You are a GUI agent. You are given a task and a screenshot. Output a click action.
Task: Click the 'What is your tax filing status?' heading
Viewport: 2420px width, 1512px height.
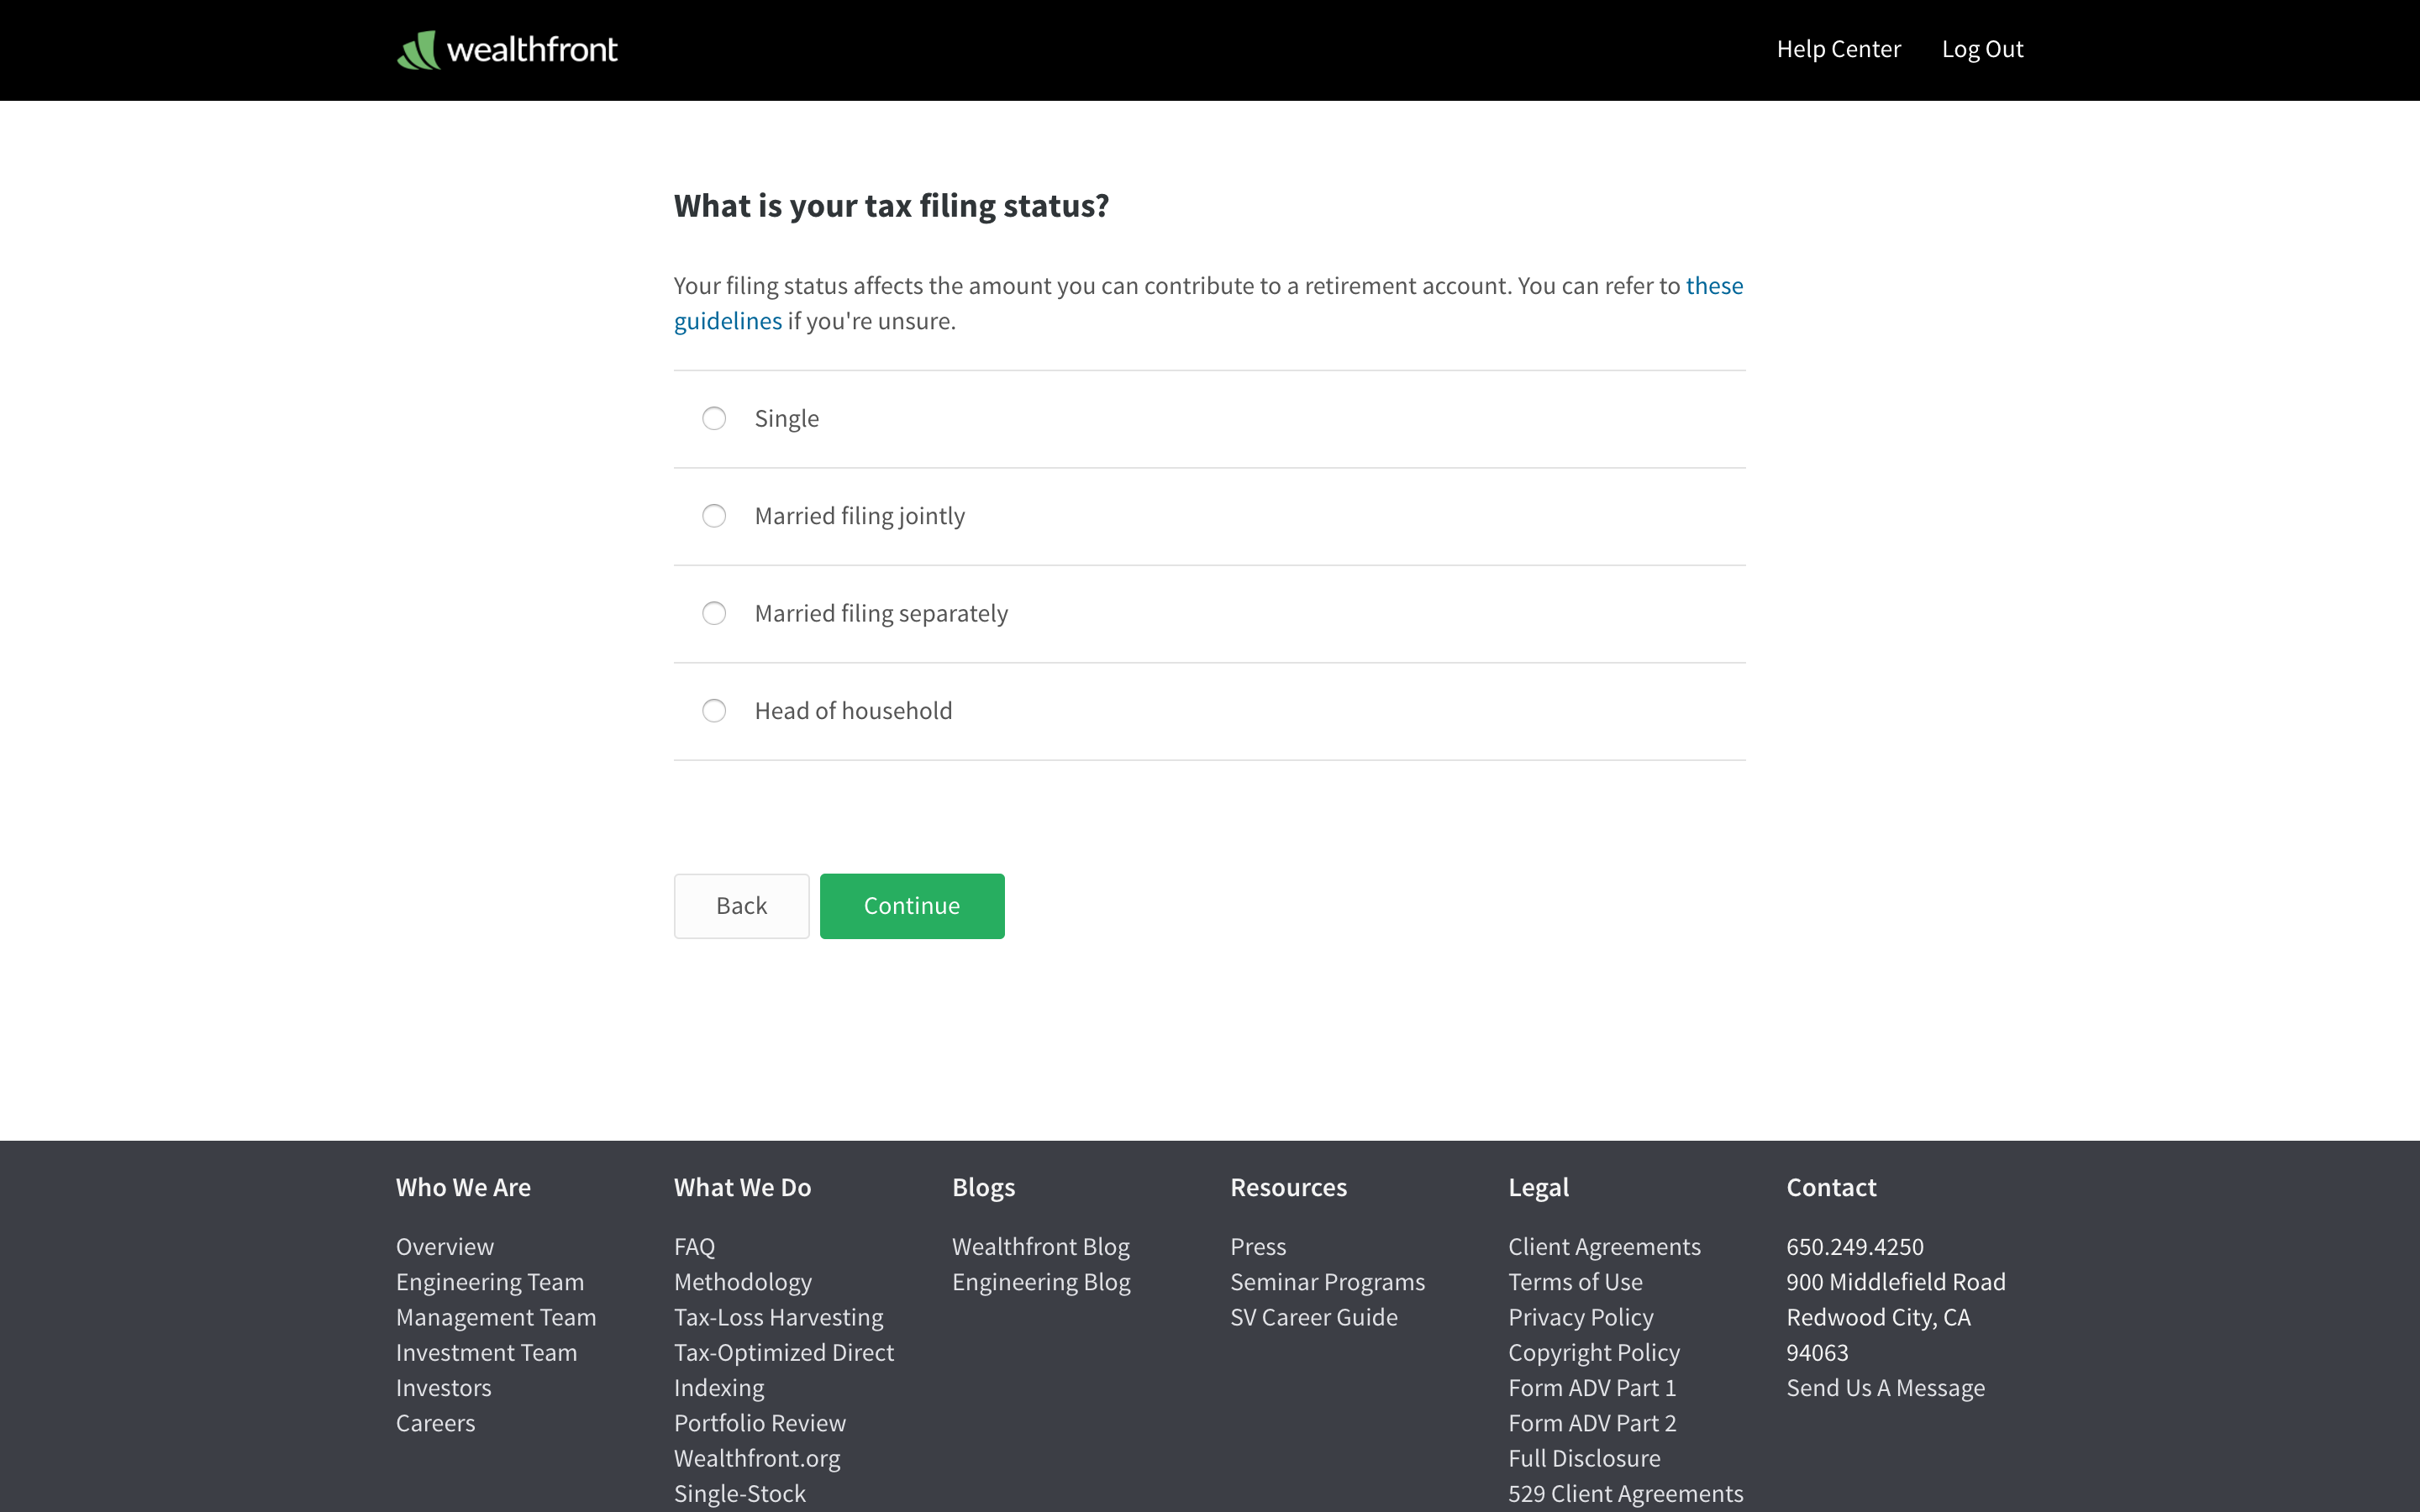pyautogui.click(x=891, y=206)
